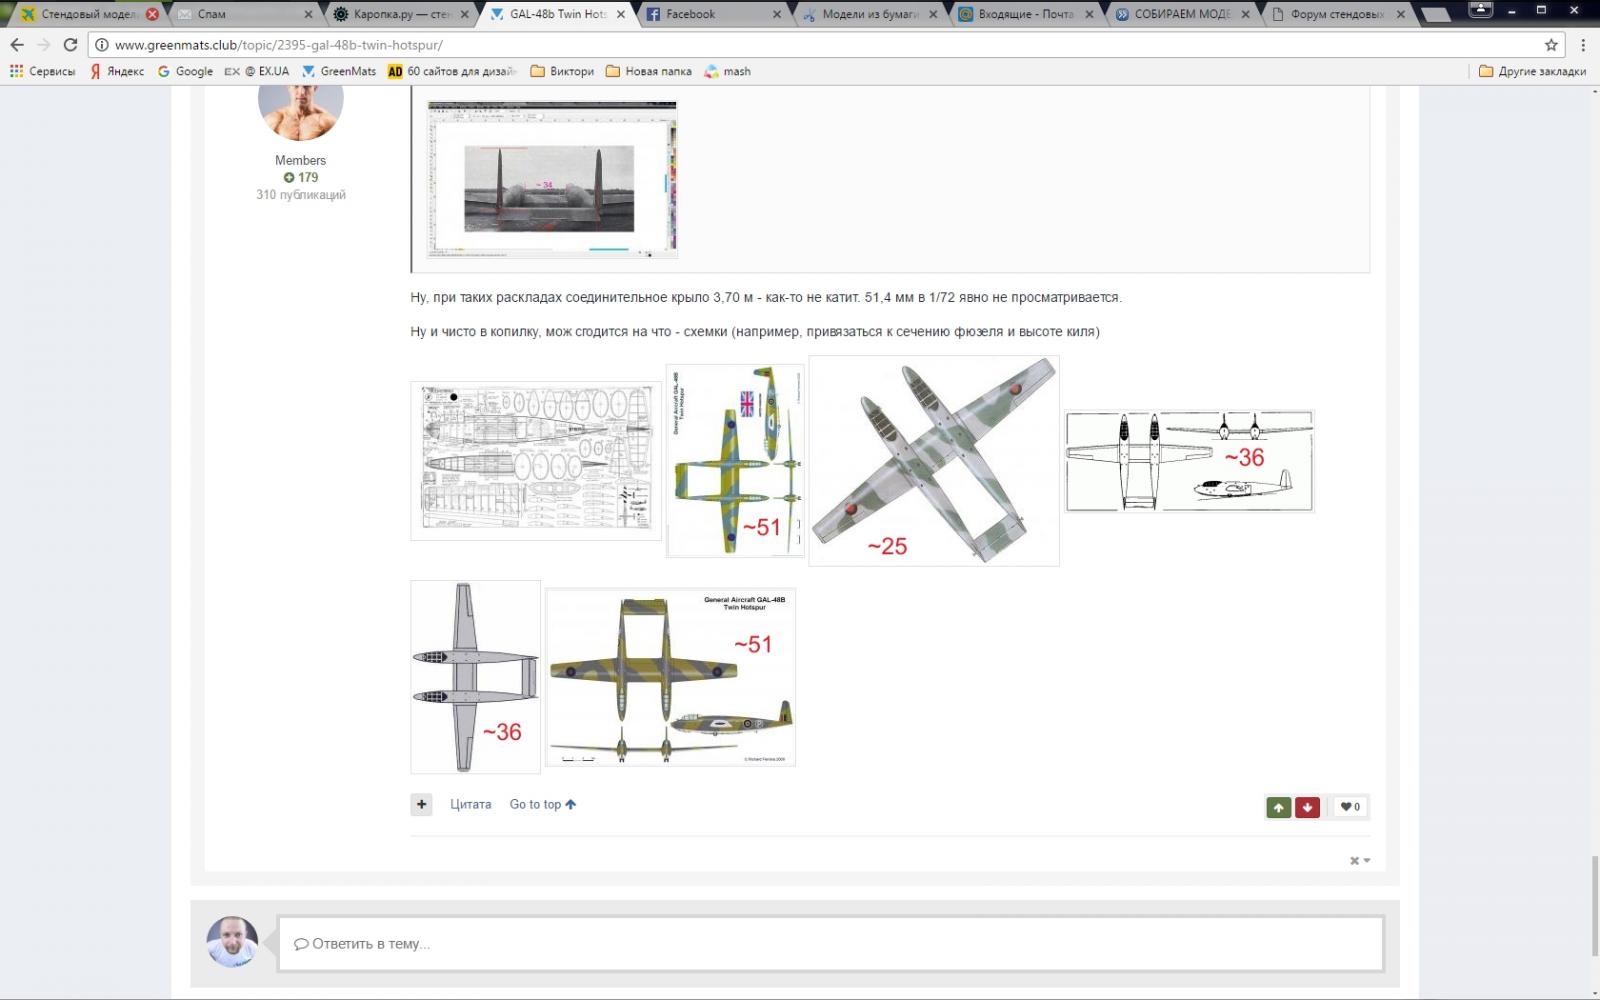
Task: Click the scrollbar down arrow
Action: (1594, 992)
